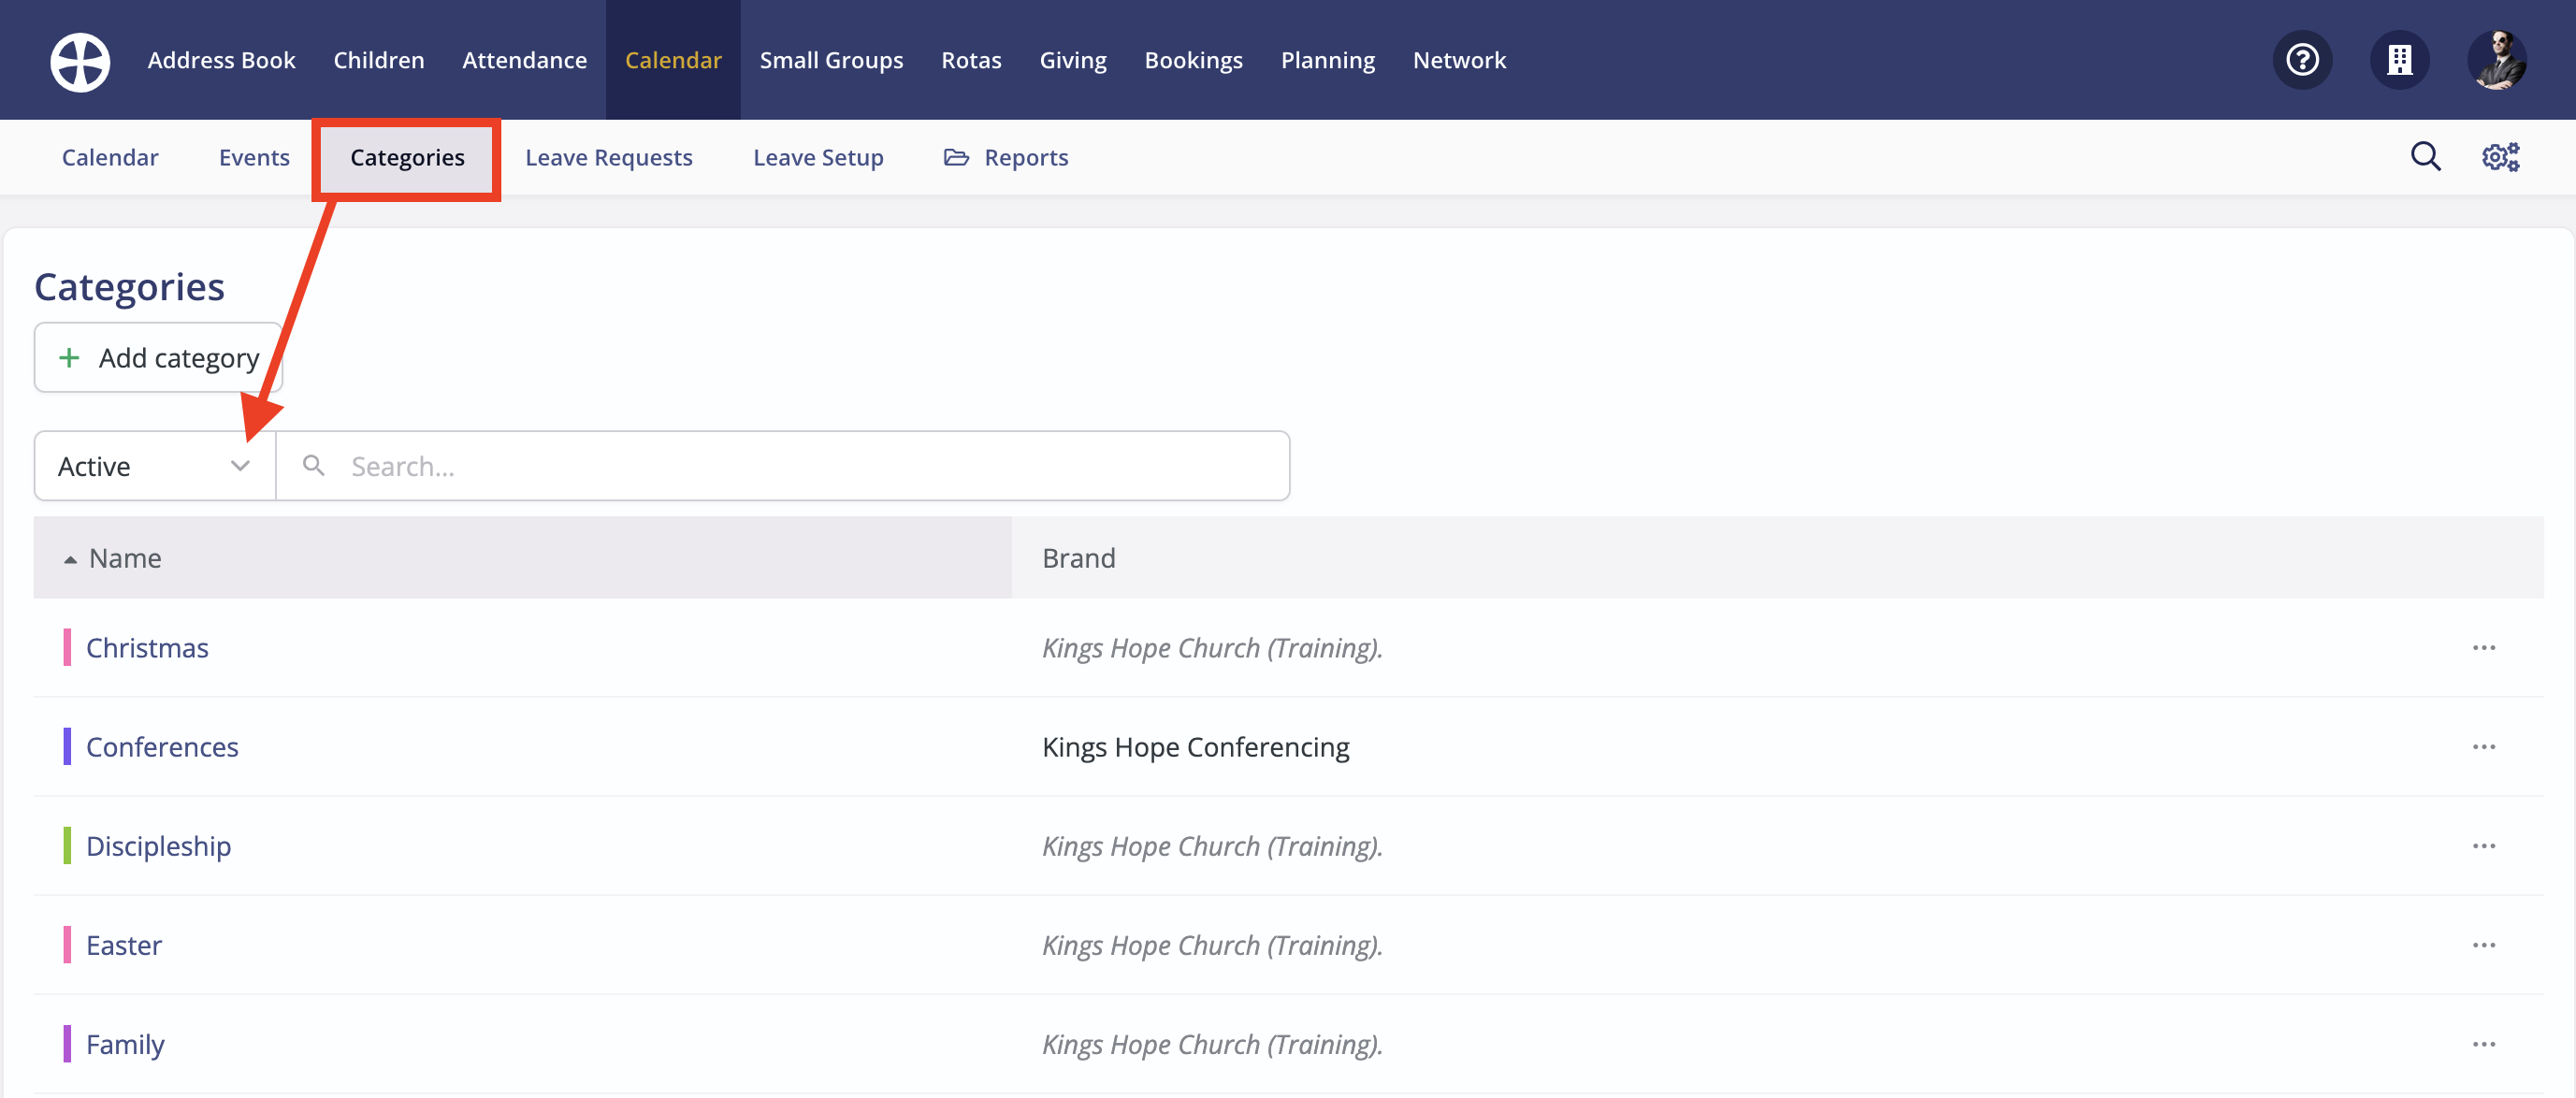Open the Discipleship category link

coord(158,846)
